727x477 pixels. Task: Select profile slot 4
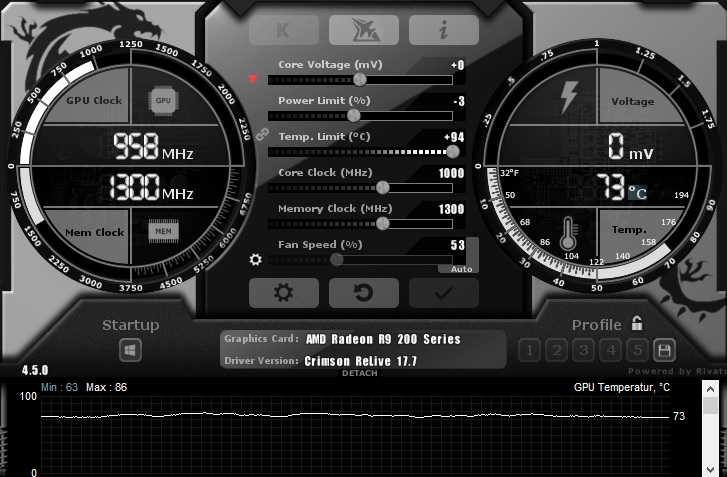[611, 350]
